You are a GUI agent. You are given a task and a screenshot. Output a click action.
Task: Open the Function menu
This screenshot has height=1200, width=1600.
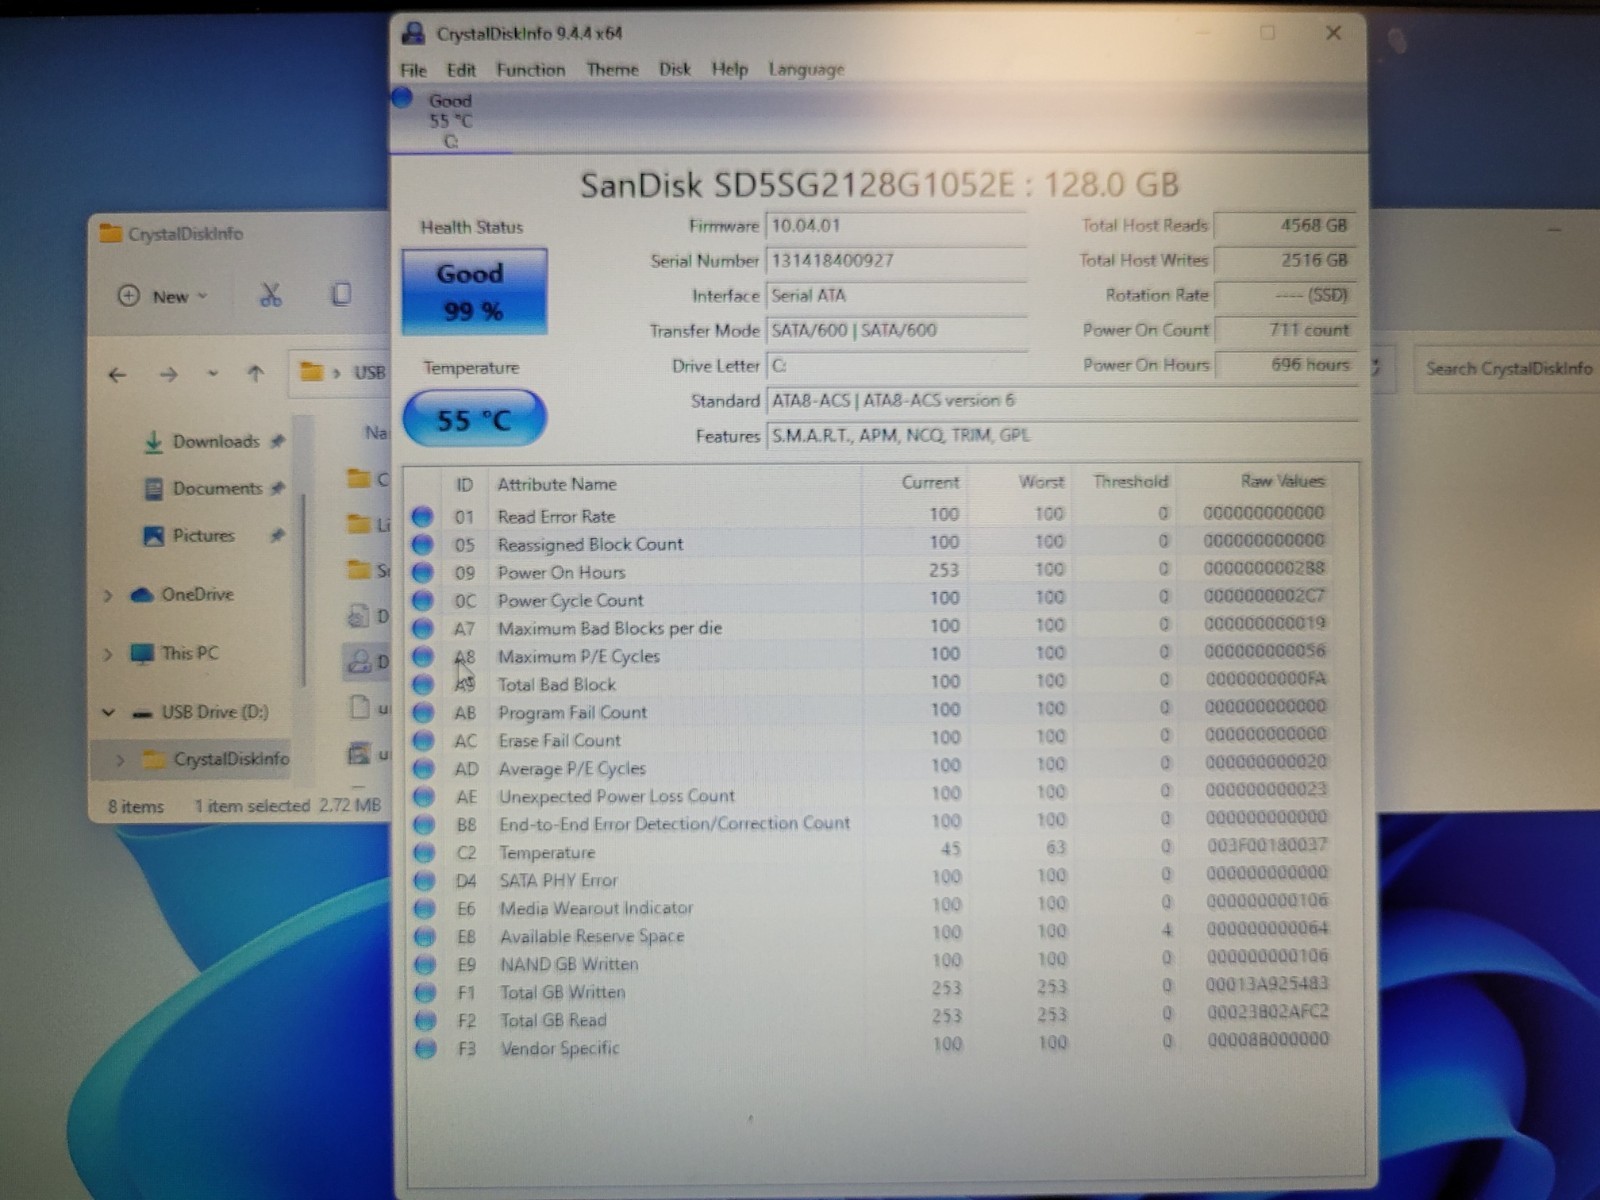click(x=531, y=70)
